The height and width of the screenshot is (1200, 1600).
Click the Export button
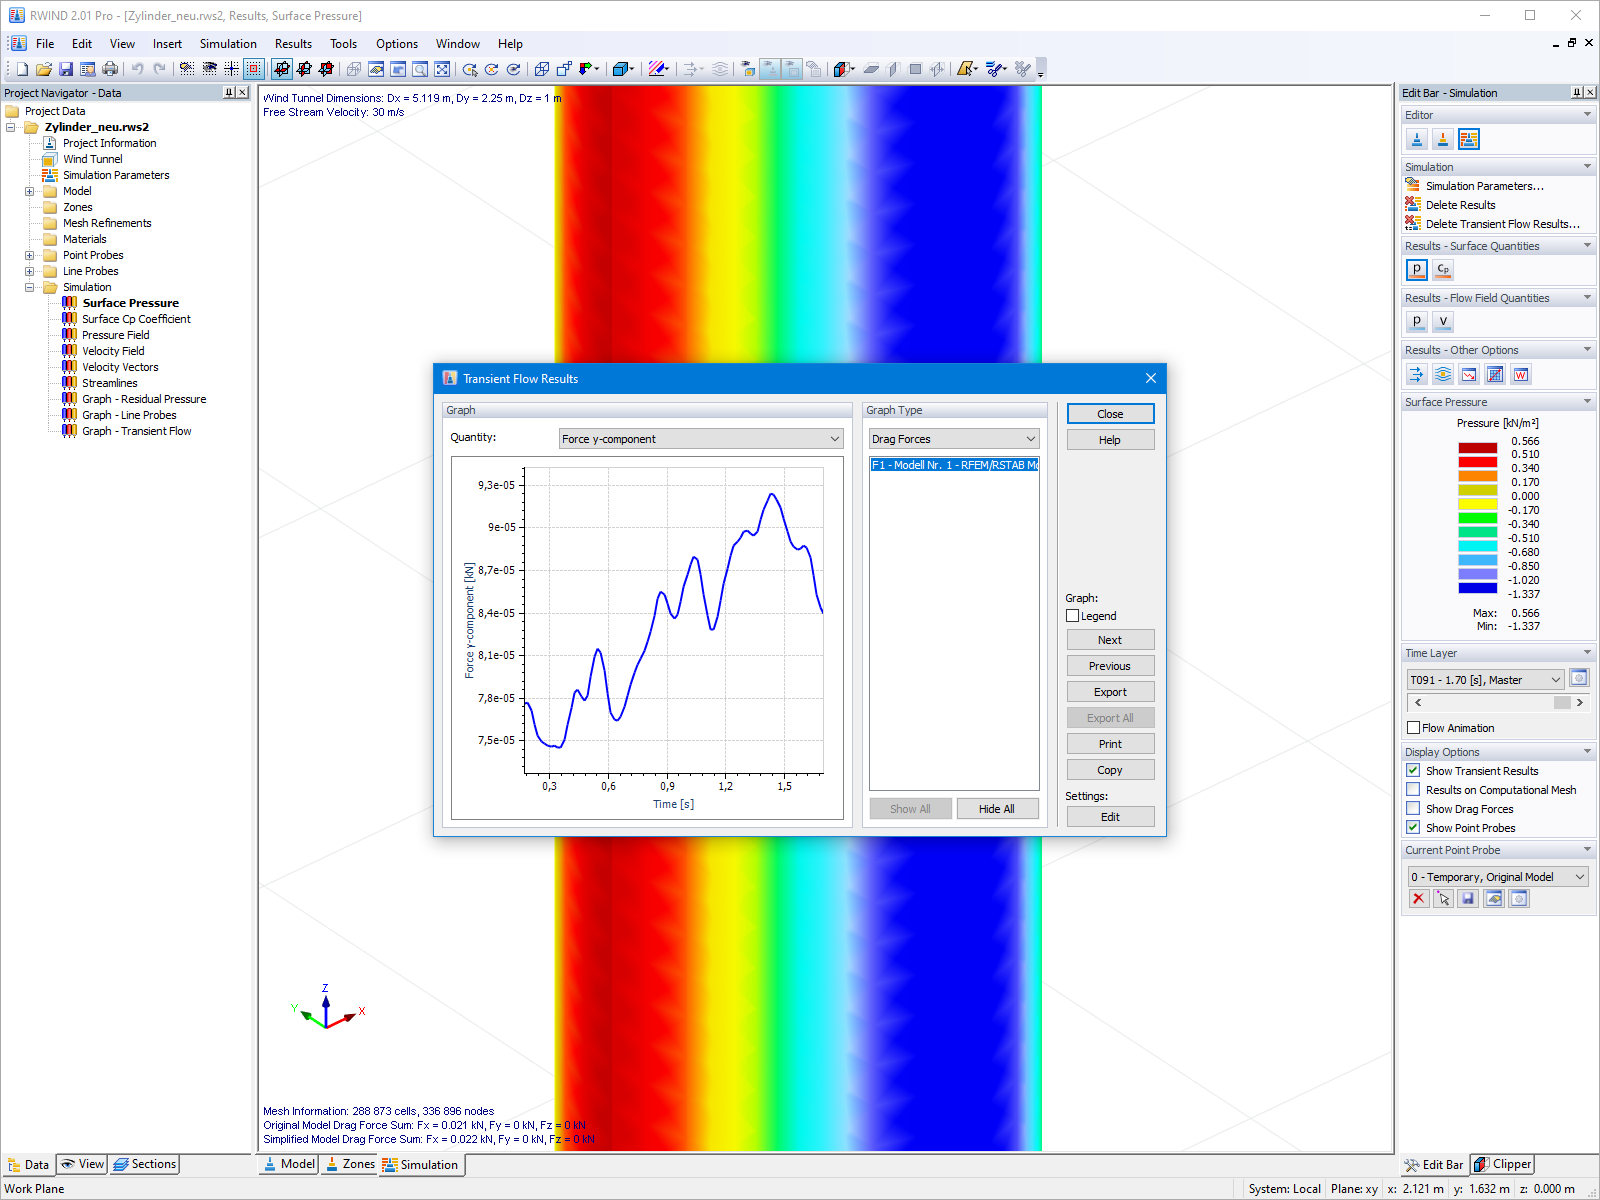pos(1110,692)
